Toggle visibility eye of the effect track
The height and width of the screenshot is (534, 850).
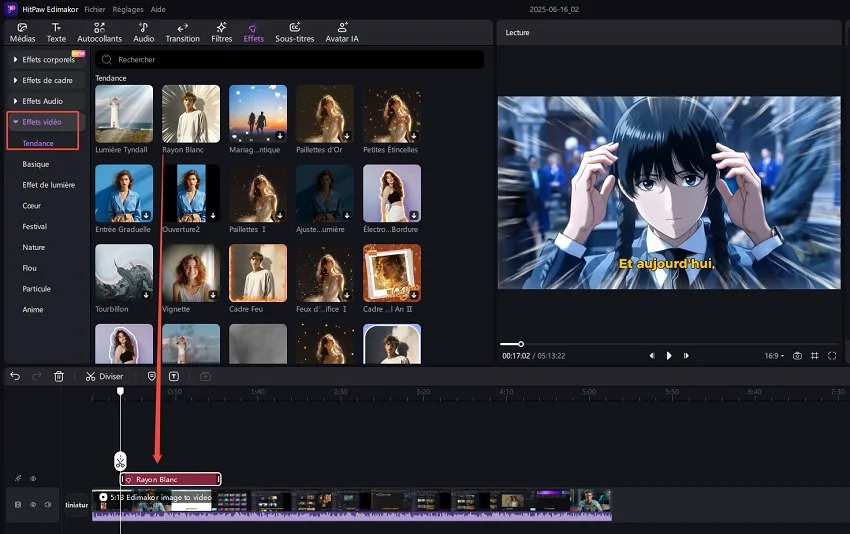[32, 479]
